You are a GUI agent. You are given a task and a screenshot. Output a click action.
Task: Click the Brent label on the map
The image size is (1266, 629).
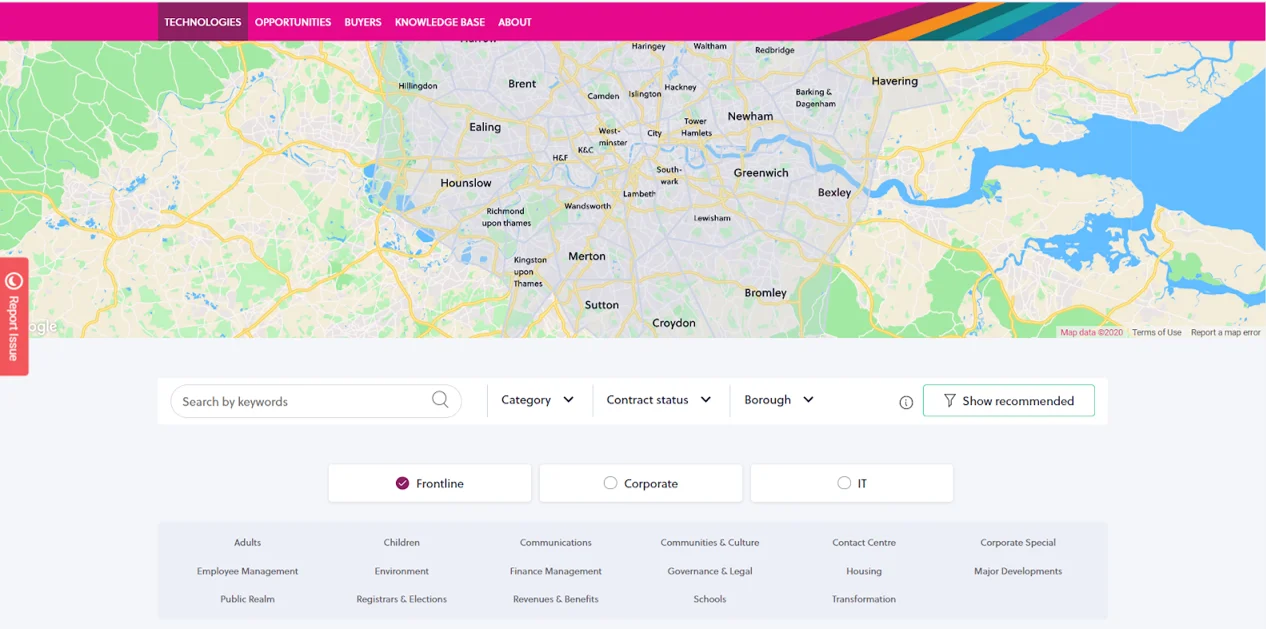[x=522, y=84]
